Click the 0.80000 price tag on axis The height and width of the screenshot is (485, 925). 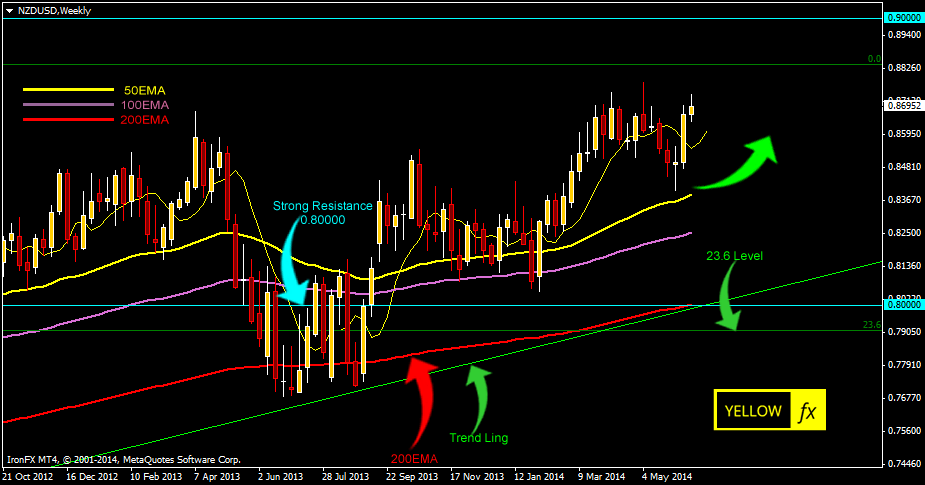(903, 306)
